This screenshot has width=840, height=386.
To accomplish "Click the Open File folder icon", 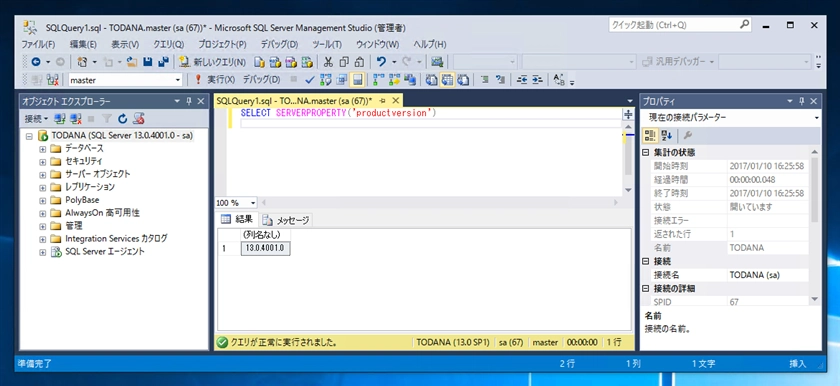I will 132,62.
